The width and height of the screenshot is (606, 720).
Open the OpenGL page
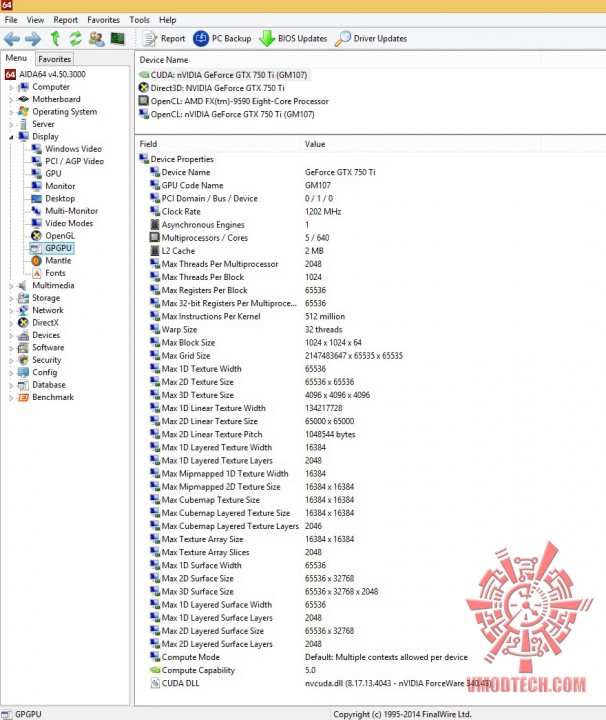coord(52,236)
